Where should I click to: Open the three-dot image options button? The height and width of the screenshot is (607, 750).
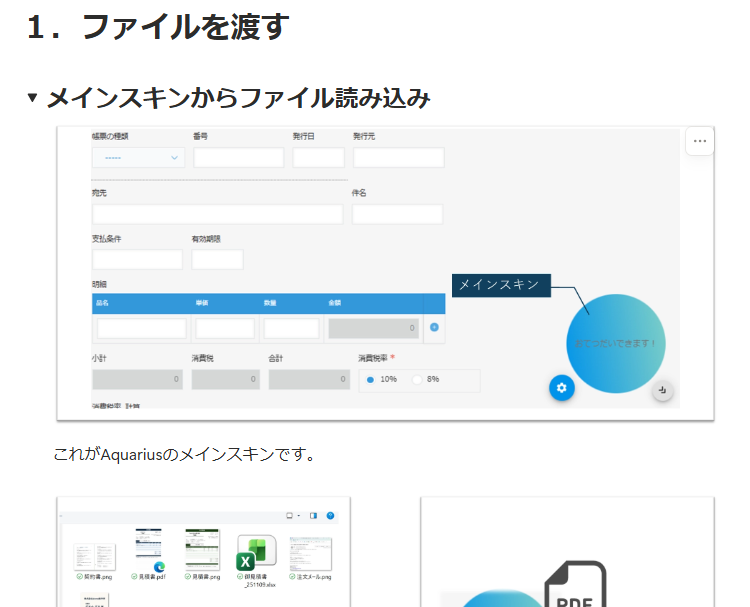click(x=699, y=141)
